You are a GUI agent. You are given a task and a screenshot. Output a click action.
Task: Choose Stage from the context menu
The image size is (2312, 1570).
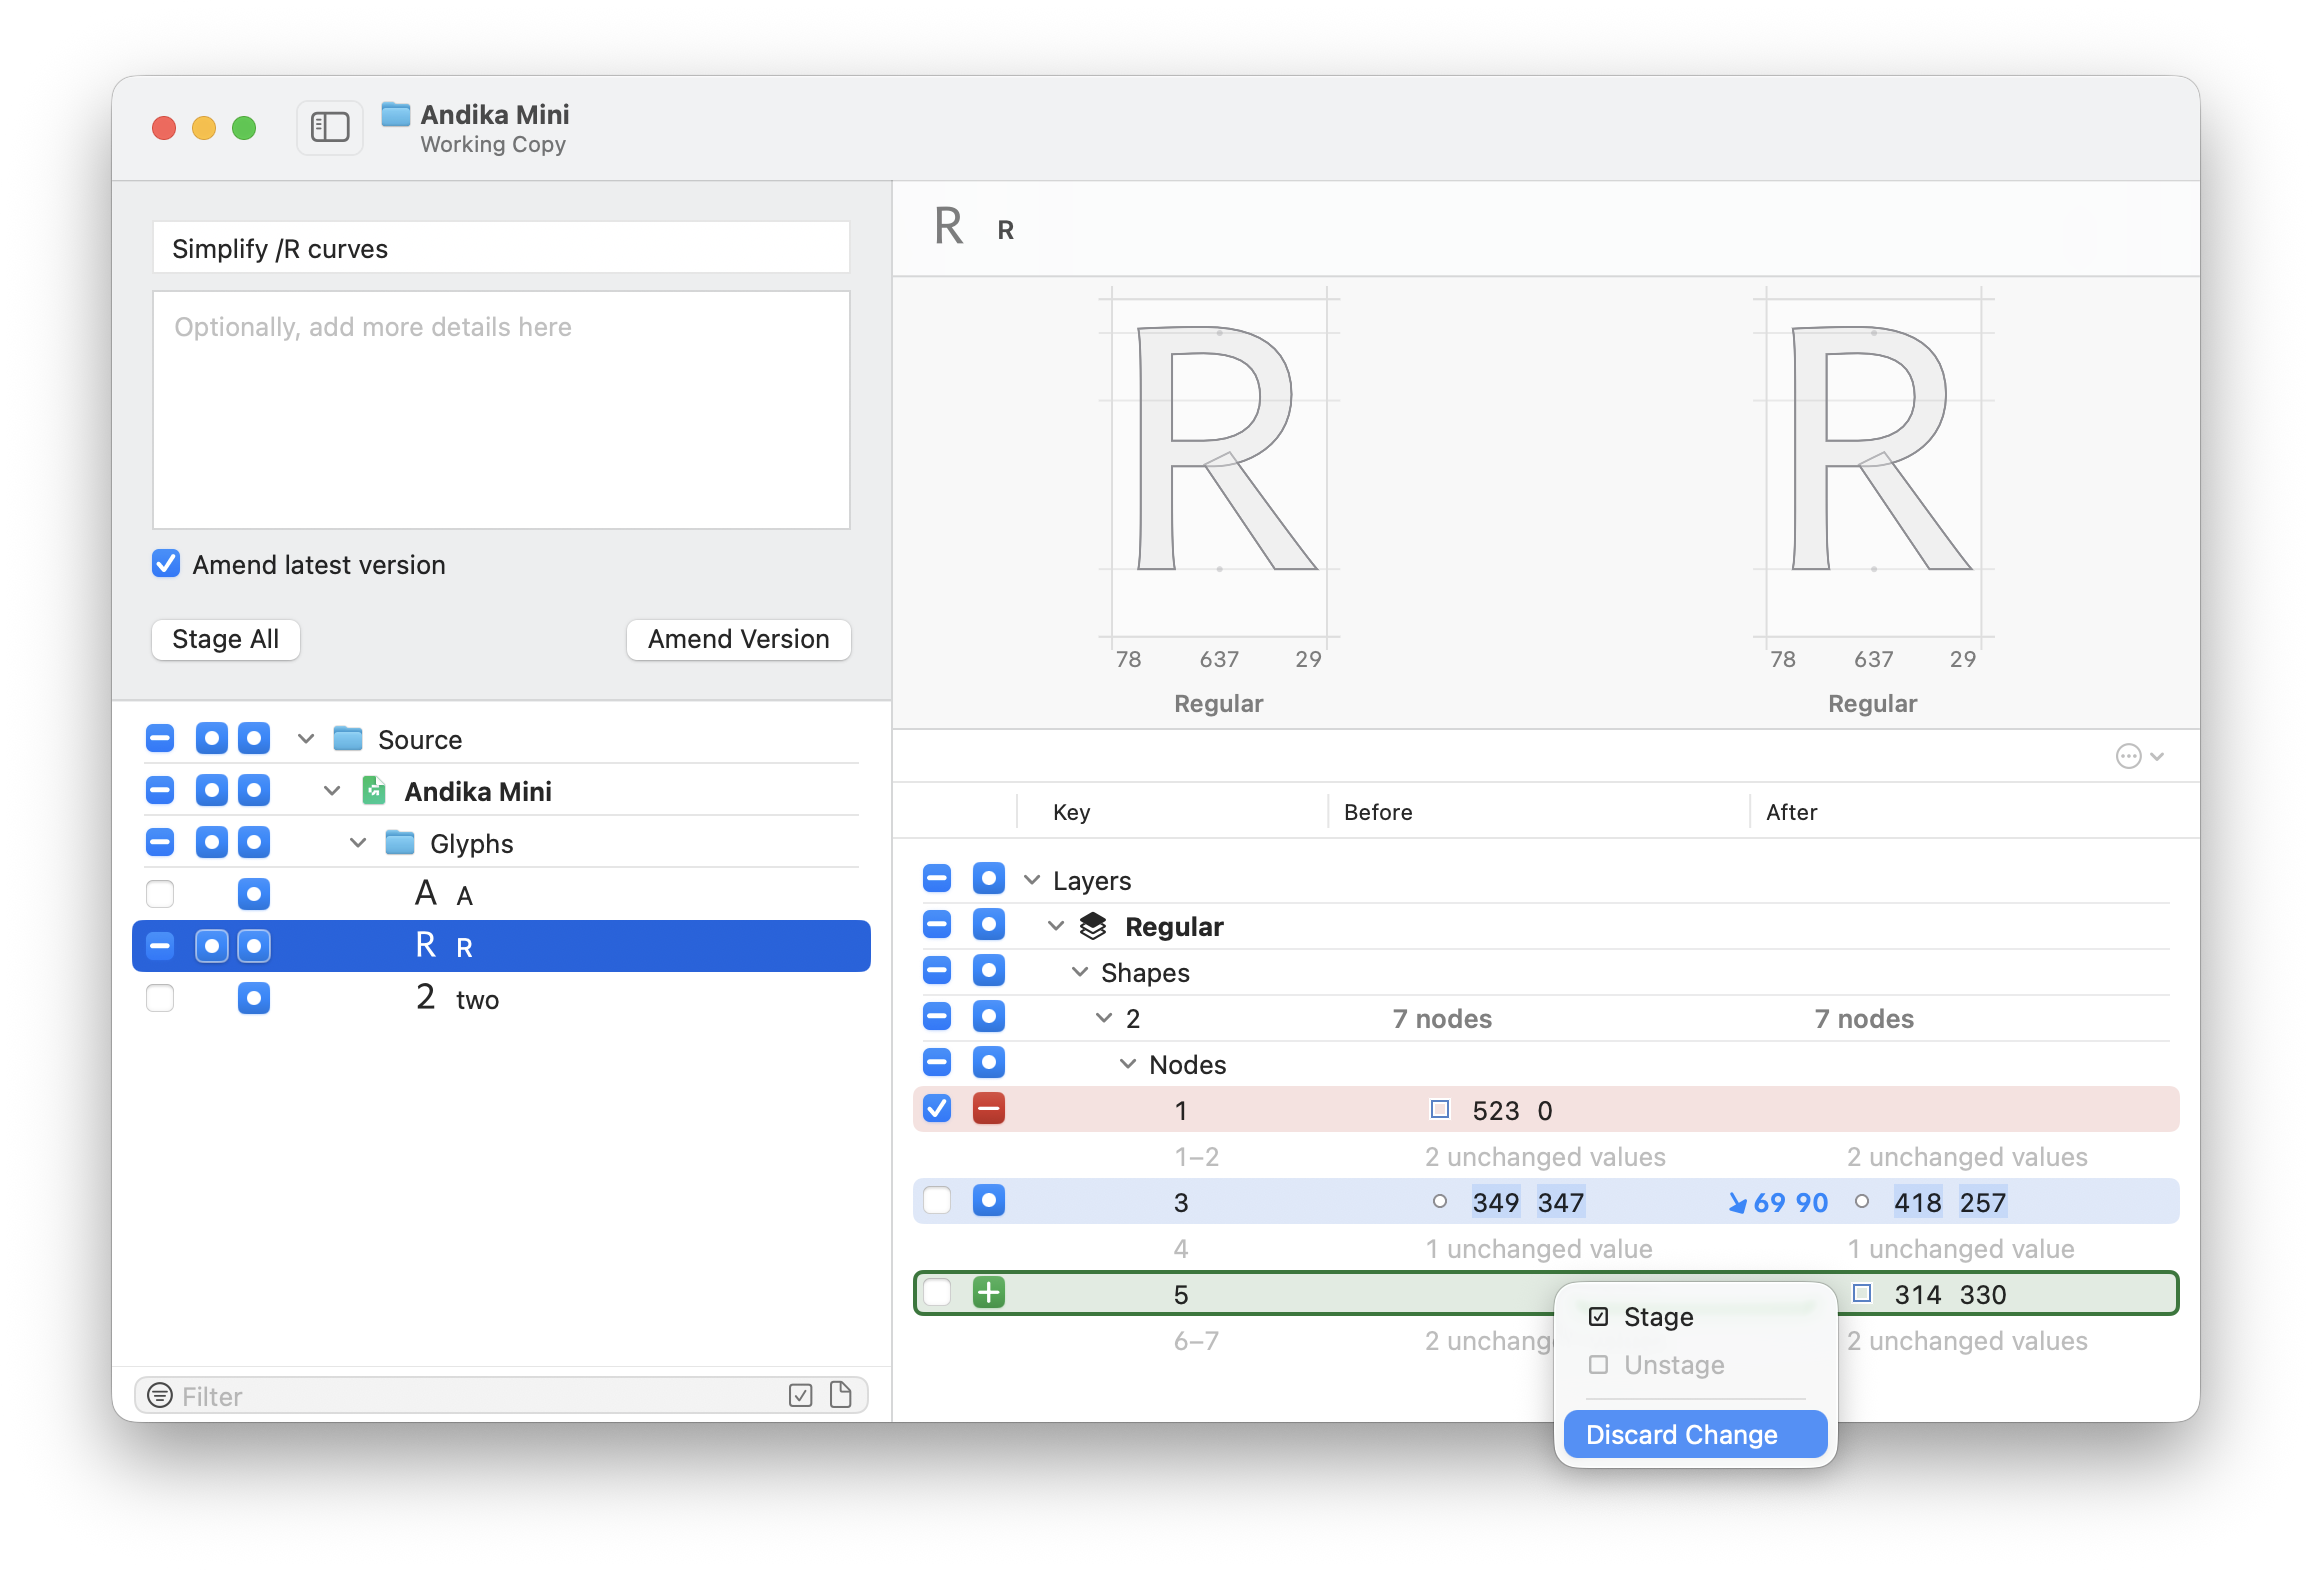point(1658,1317)
